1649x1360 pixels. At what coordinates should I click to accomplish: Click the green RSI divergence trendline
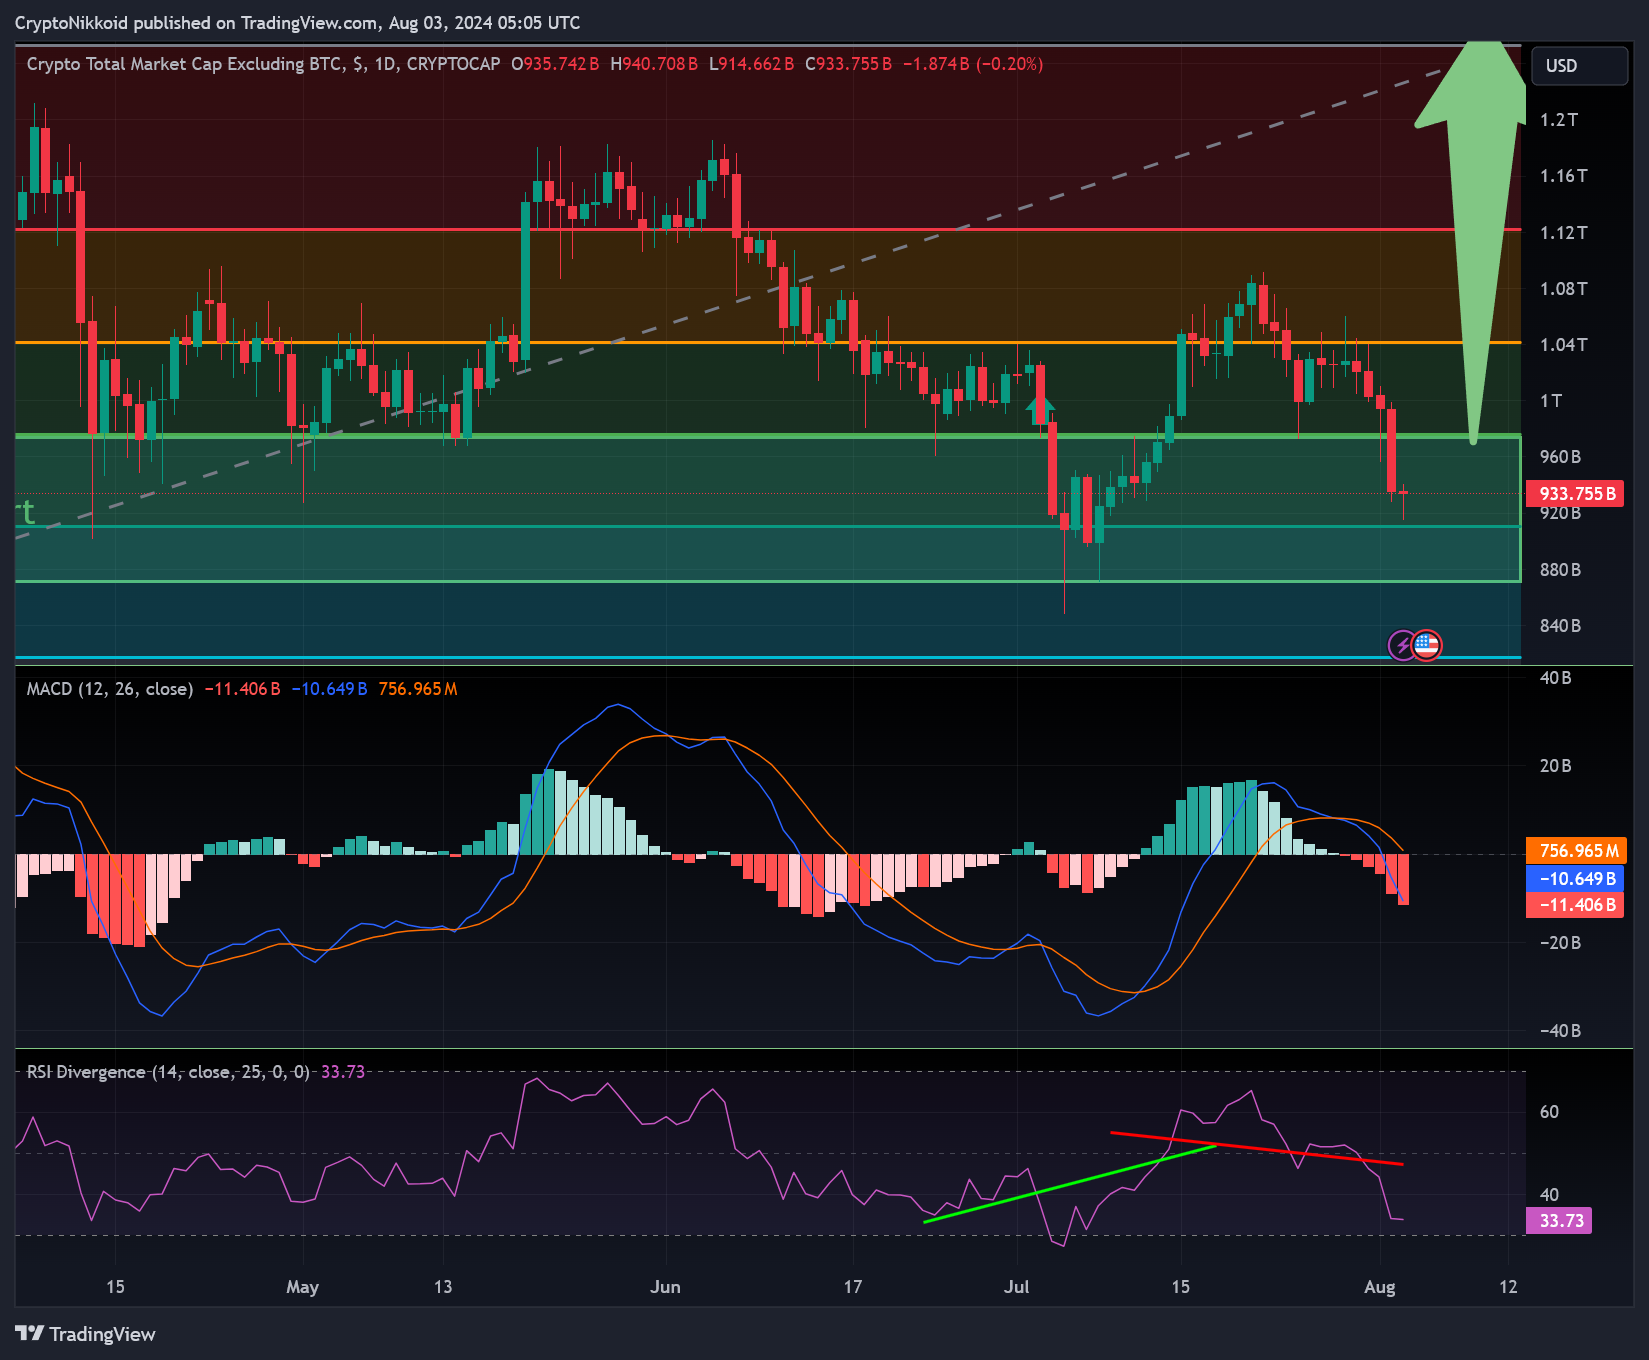1068,1184
